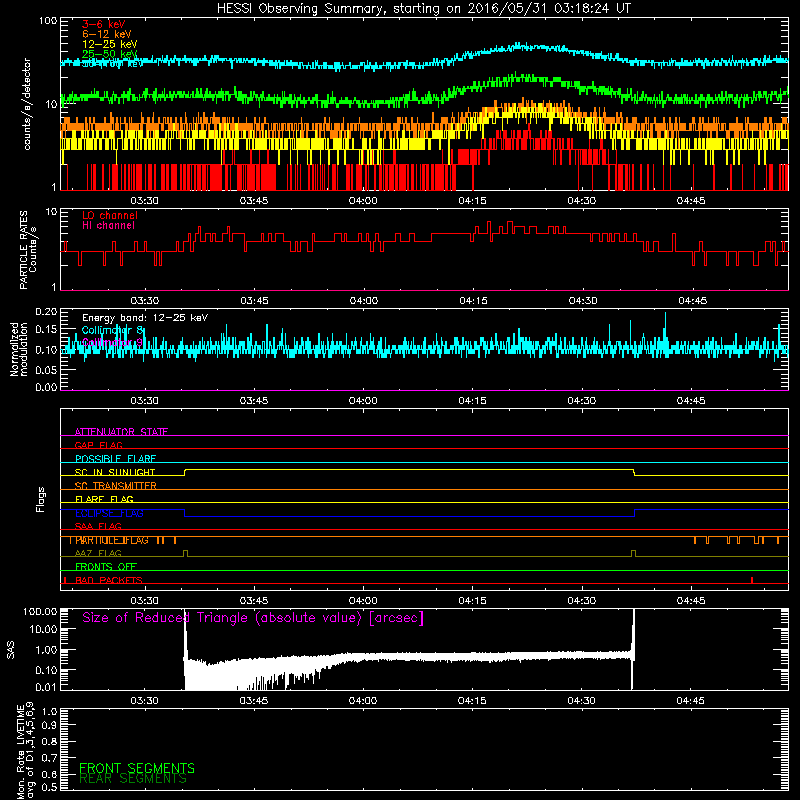Click the 0.20 label on the modulation axis
Viewport: 800px width, 800px height.
[x=46, y=312]
